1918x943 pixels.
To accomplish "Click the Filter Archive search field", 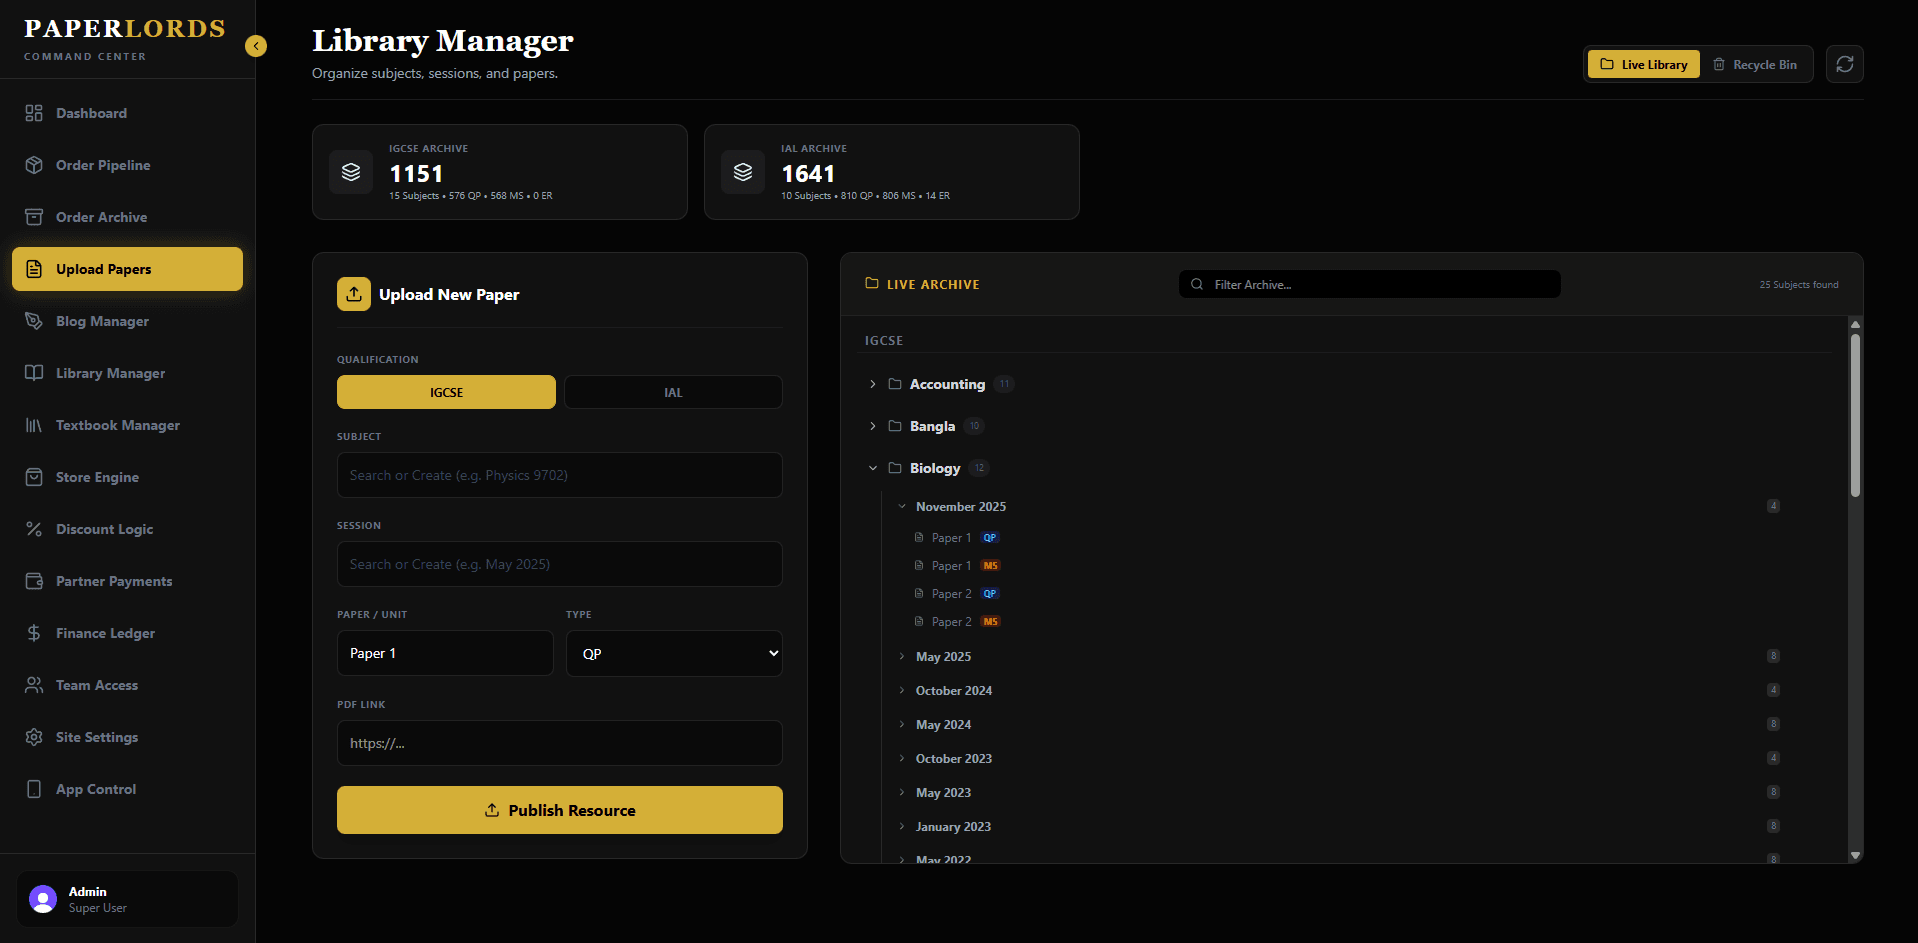I will (x=1369, y=284).
